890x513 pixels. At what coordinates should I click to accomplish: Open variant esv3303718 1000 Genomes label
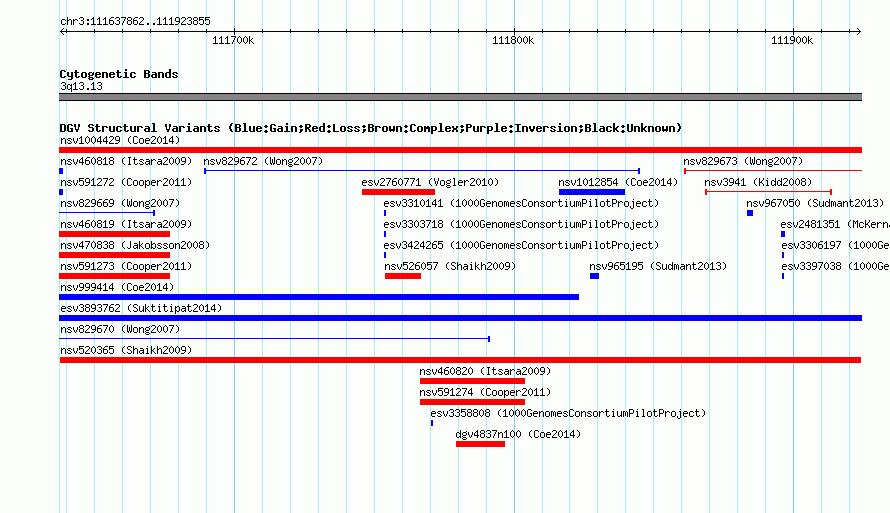click(521, 224)
